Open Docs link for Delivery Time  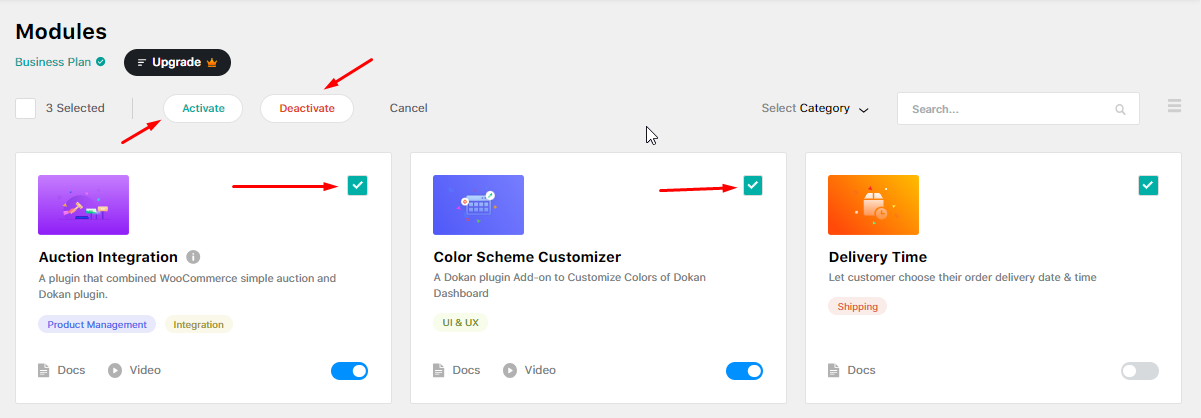pyautogui.click(x=862, y=370)
